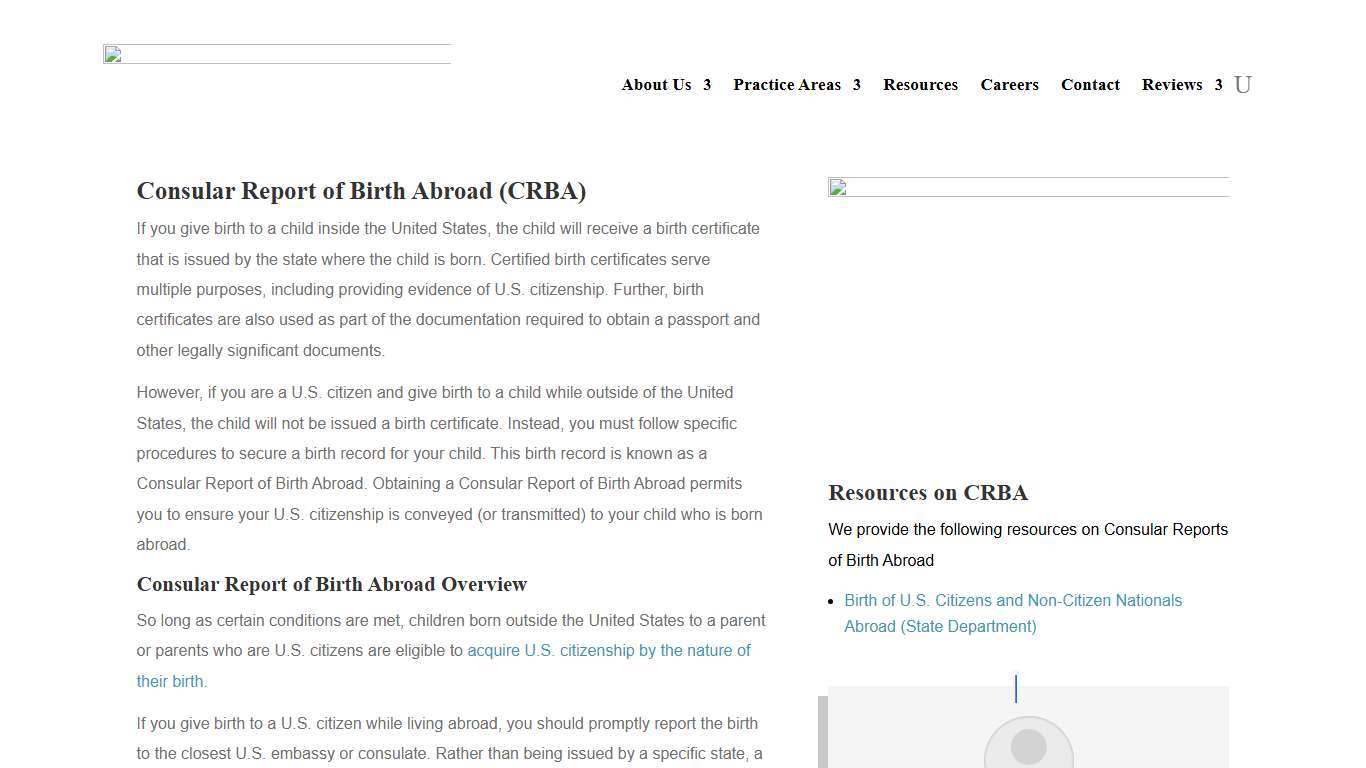This screenshot has height=768, width=1366.
Task: Click the blue divider above the testimonial widget
Action: click(1016, 688)
